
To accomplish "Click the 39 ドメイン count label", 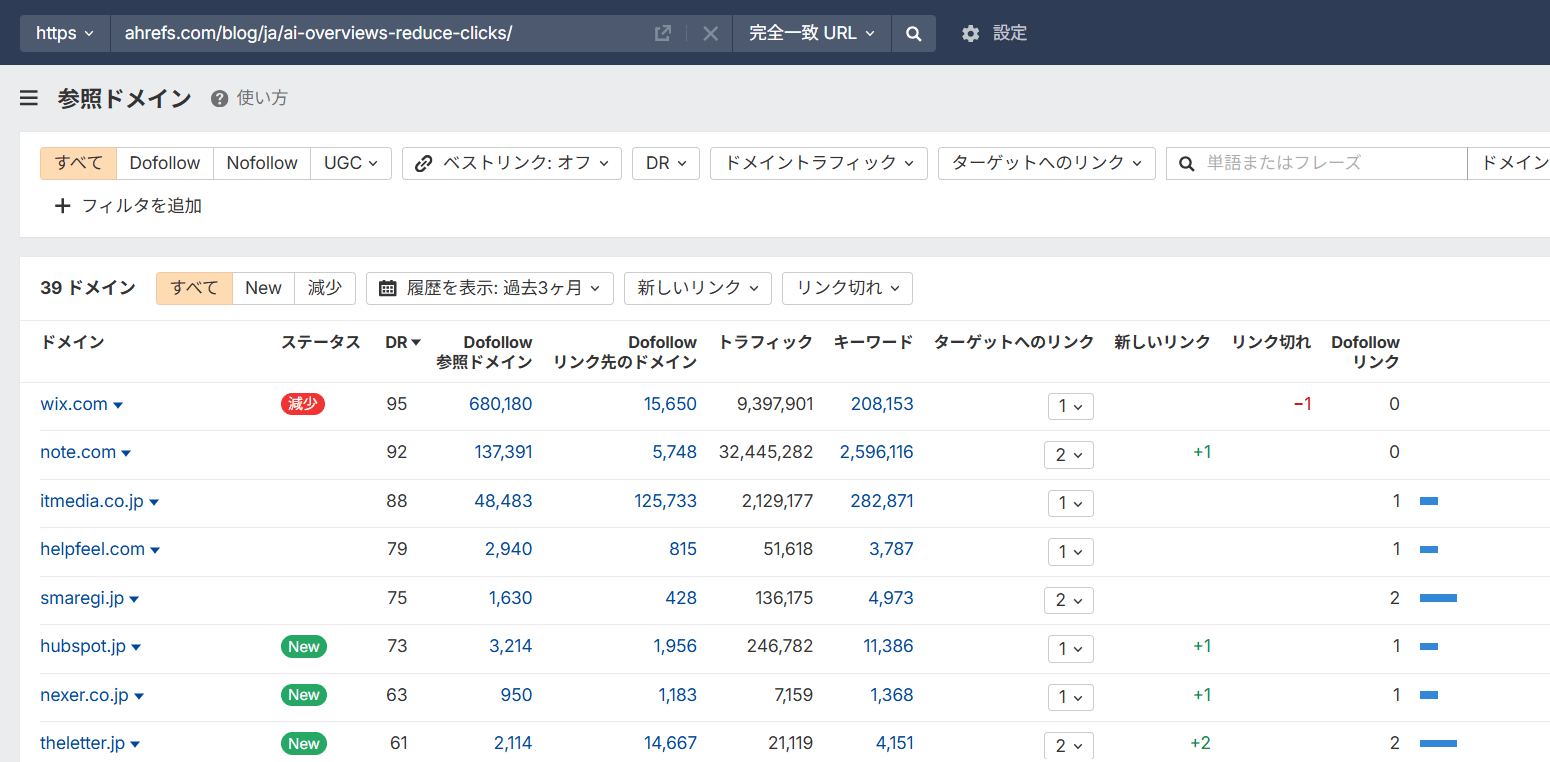I will click(x=88, y=288).
